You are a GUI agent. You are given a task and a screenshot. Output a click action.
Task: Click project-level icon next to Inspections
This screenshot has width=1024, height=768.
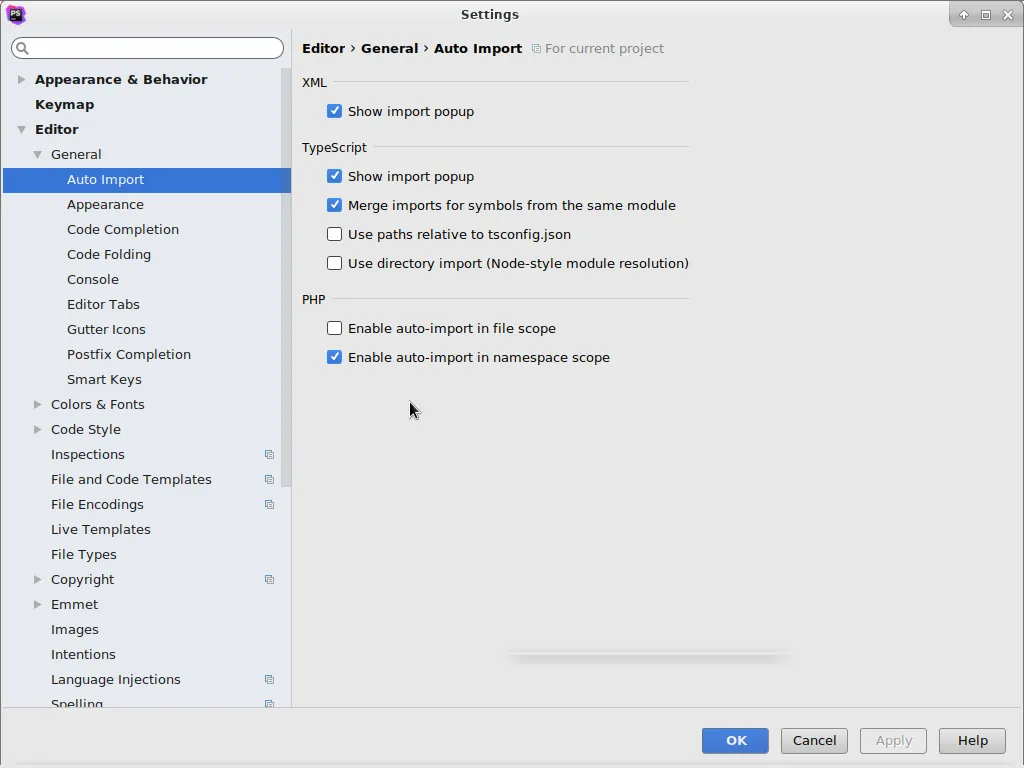269,455
